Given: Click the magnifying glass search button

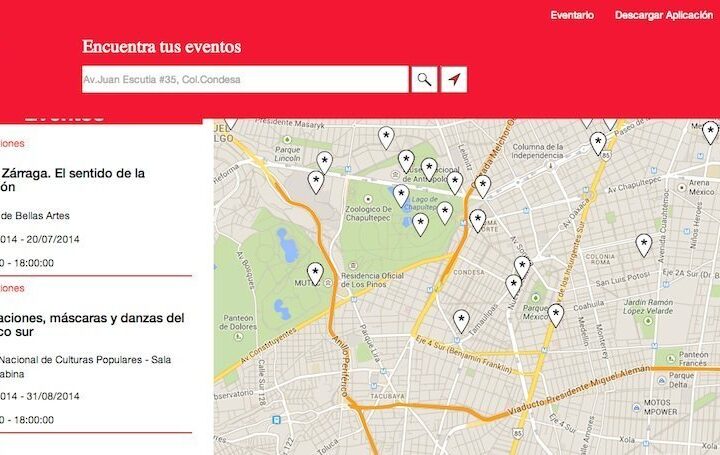Looking at the screenshot, I should pyautogui.click(x=424, y=79).
